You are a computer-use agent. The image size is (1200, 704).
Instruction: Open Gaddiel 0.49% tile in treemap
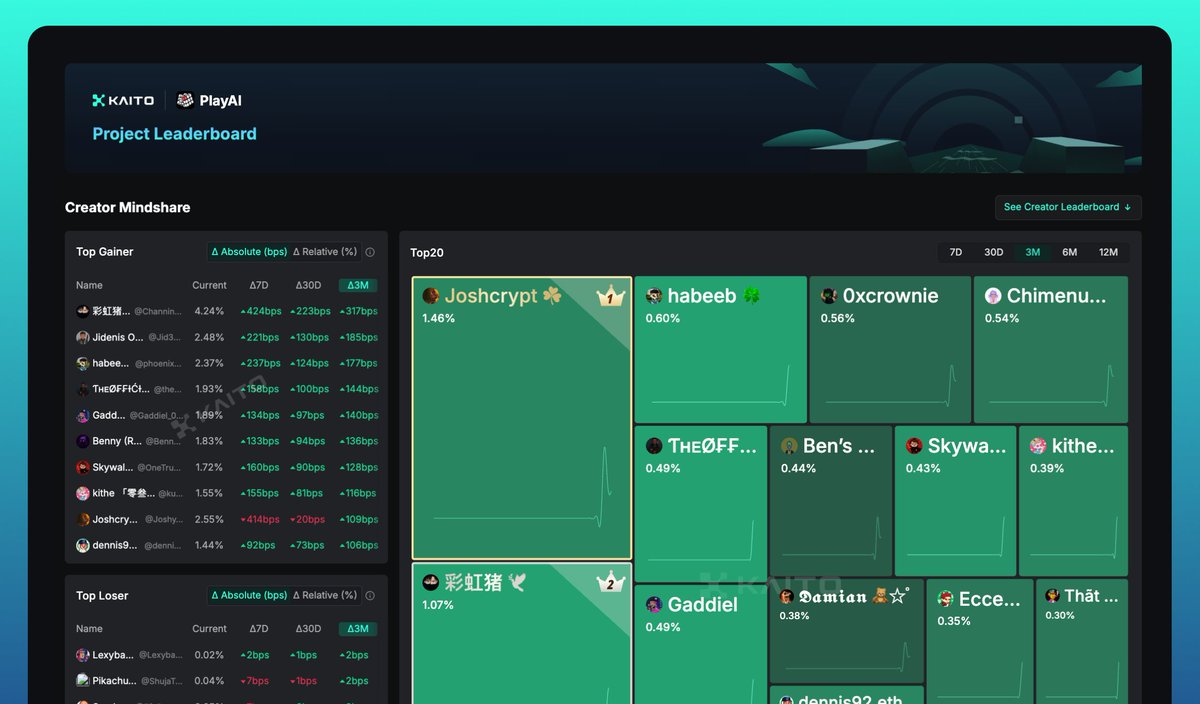coord(700,644)
